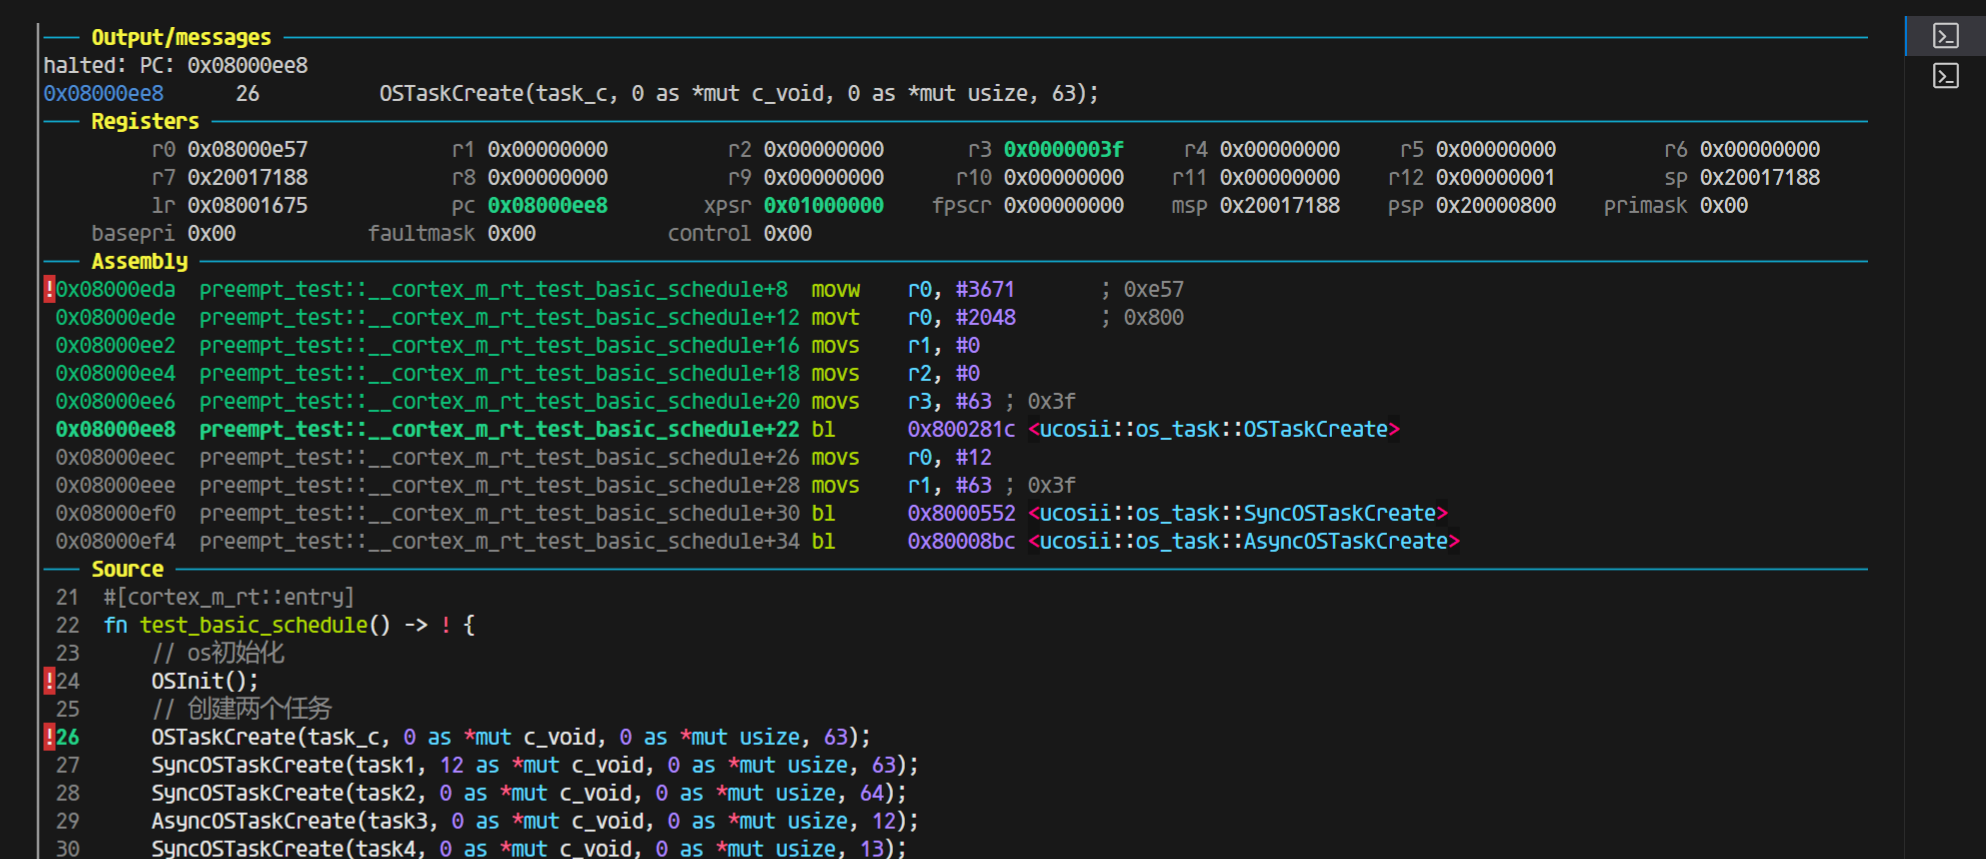Click the movt r0, #2048 instruction

click(x=913, y=317)
